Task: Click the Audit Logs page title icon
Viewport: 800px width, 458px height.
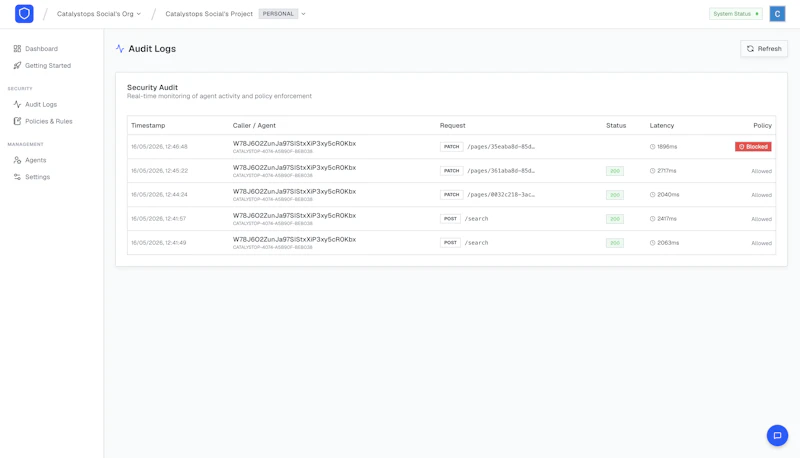Action: (120, 48)
